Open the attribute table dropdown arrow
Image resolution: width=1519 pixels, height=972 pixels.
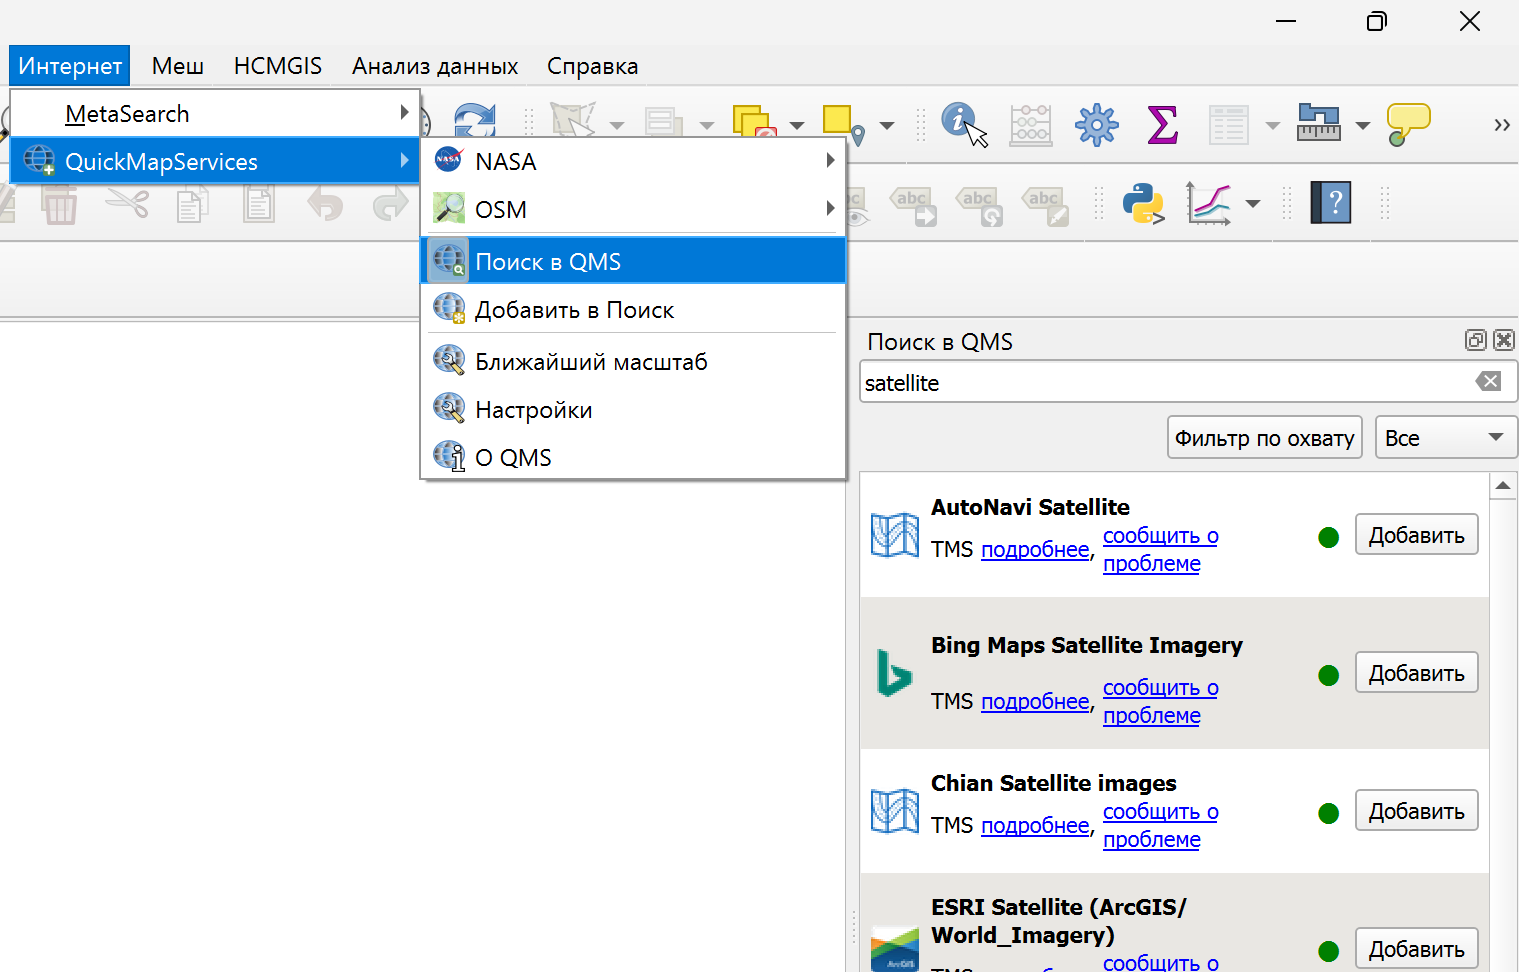pyautogui.click(x=1273, y=126)
